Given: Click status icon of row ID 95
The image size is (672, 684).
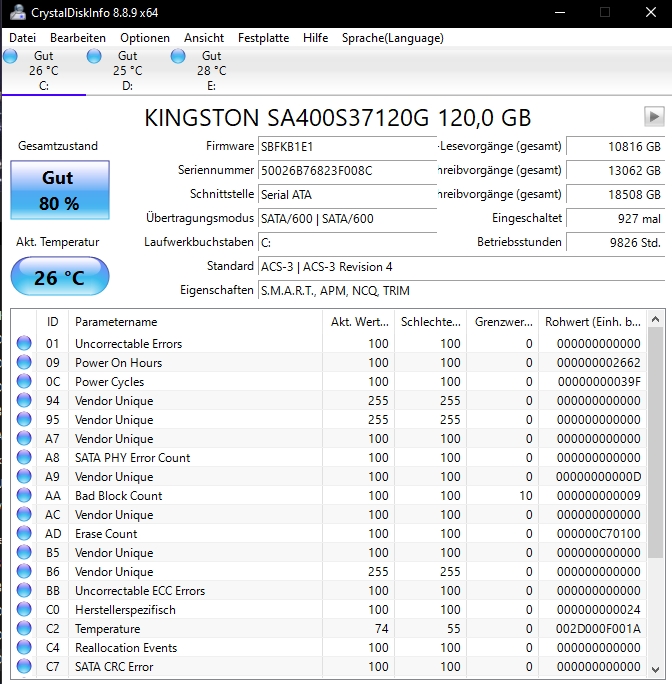Looking at the screenshot, I should 24,419.
